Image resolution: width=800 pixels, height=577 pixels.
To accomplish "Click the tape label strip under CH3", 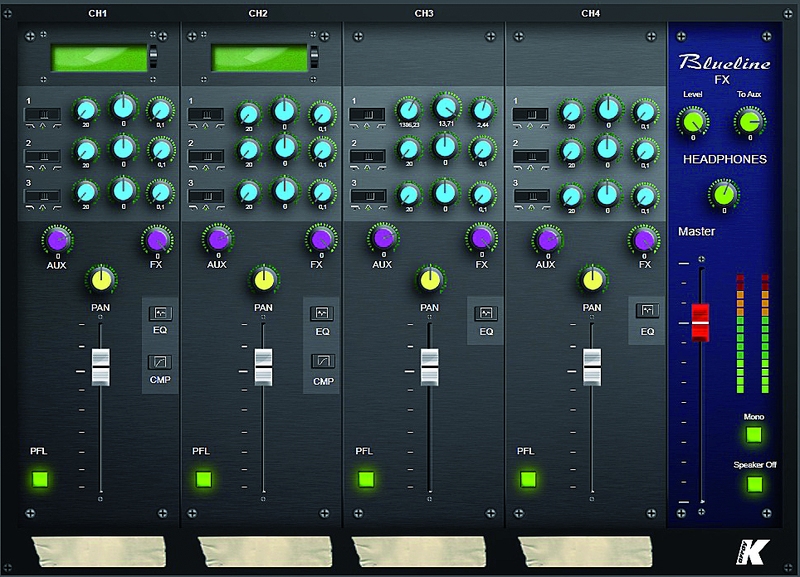I will click(x=419, y=551).
